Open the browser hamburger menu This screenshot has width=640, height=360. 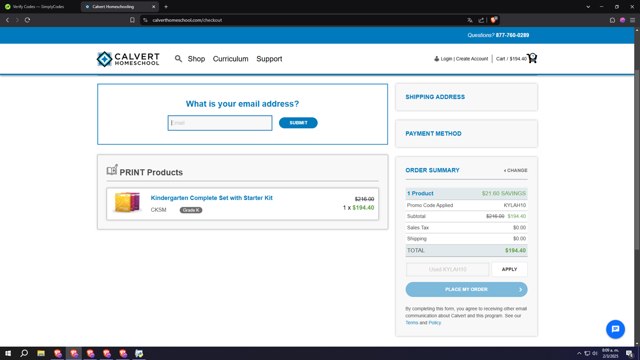632,20
